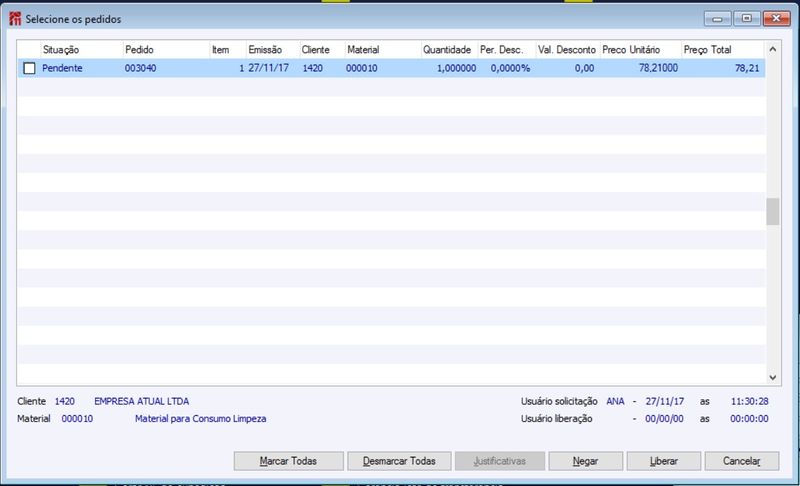Click the 'Usuário solicitação' label
Screen dimensions: 800x486
[x=559, y=401]
